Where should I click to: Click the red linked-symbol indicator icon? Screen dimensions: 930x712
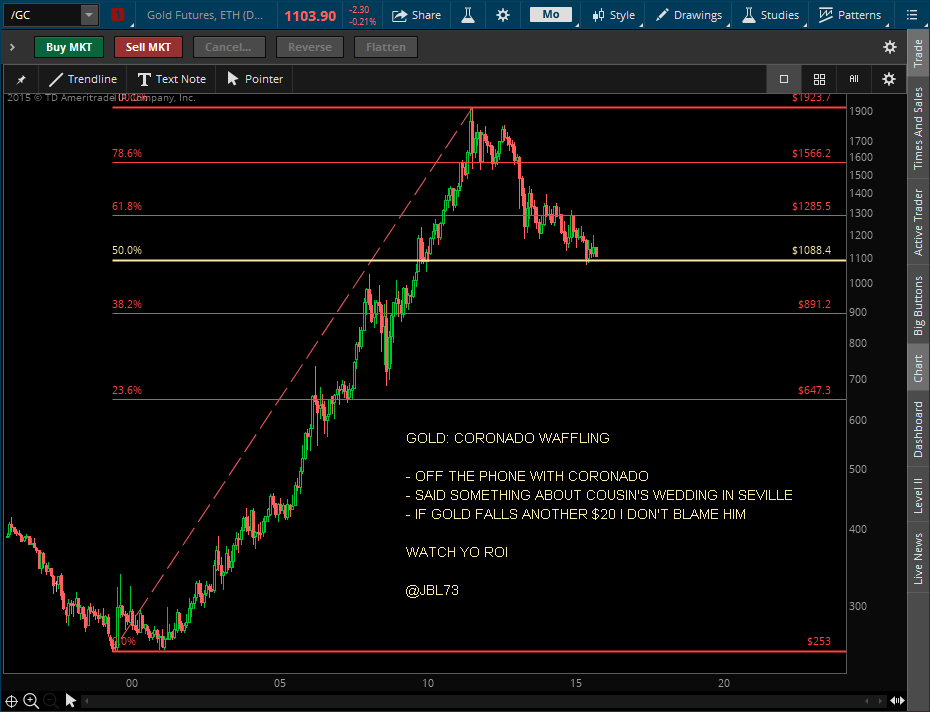(x=117, y=15)
